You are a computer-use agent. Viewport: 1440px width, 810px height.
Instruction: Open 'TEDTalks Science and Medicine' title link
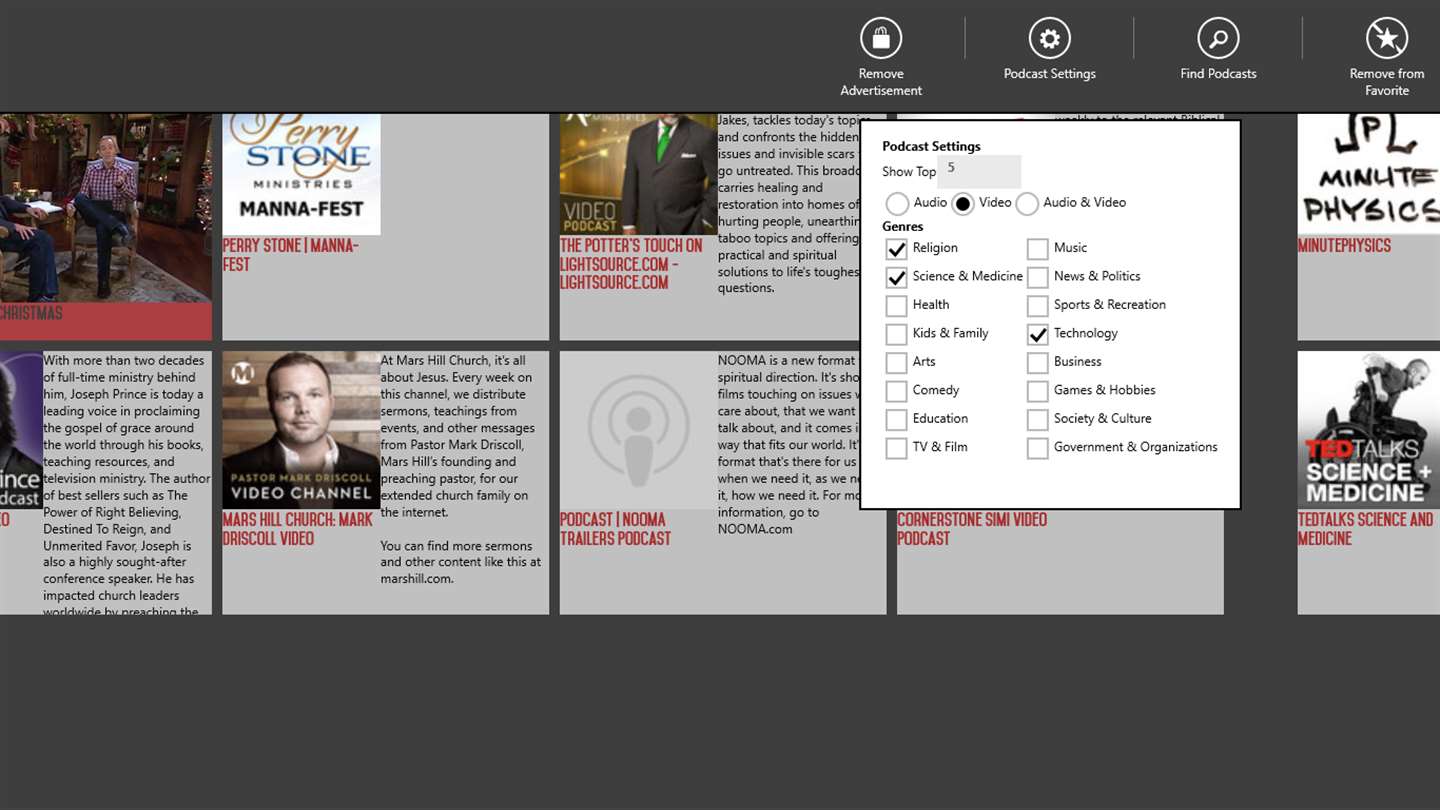tap(1366, 529)
